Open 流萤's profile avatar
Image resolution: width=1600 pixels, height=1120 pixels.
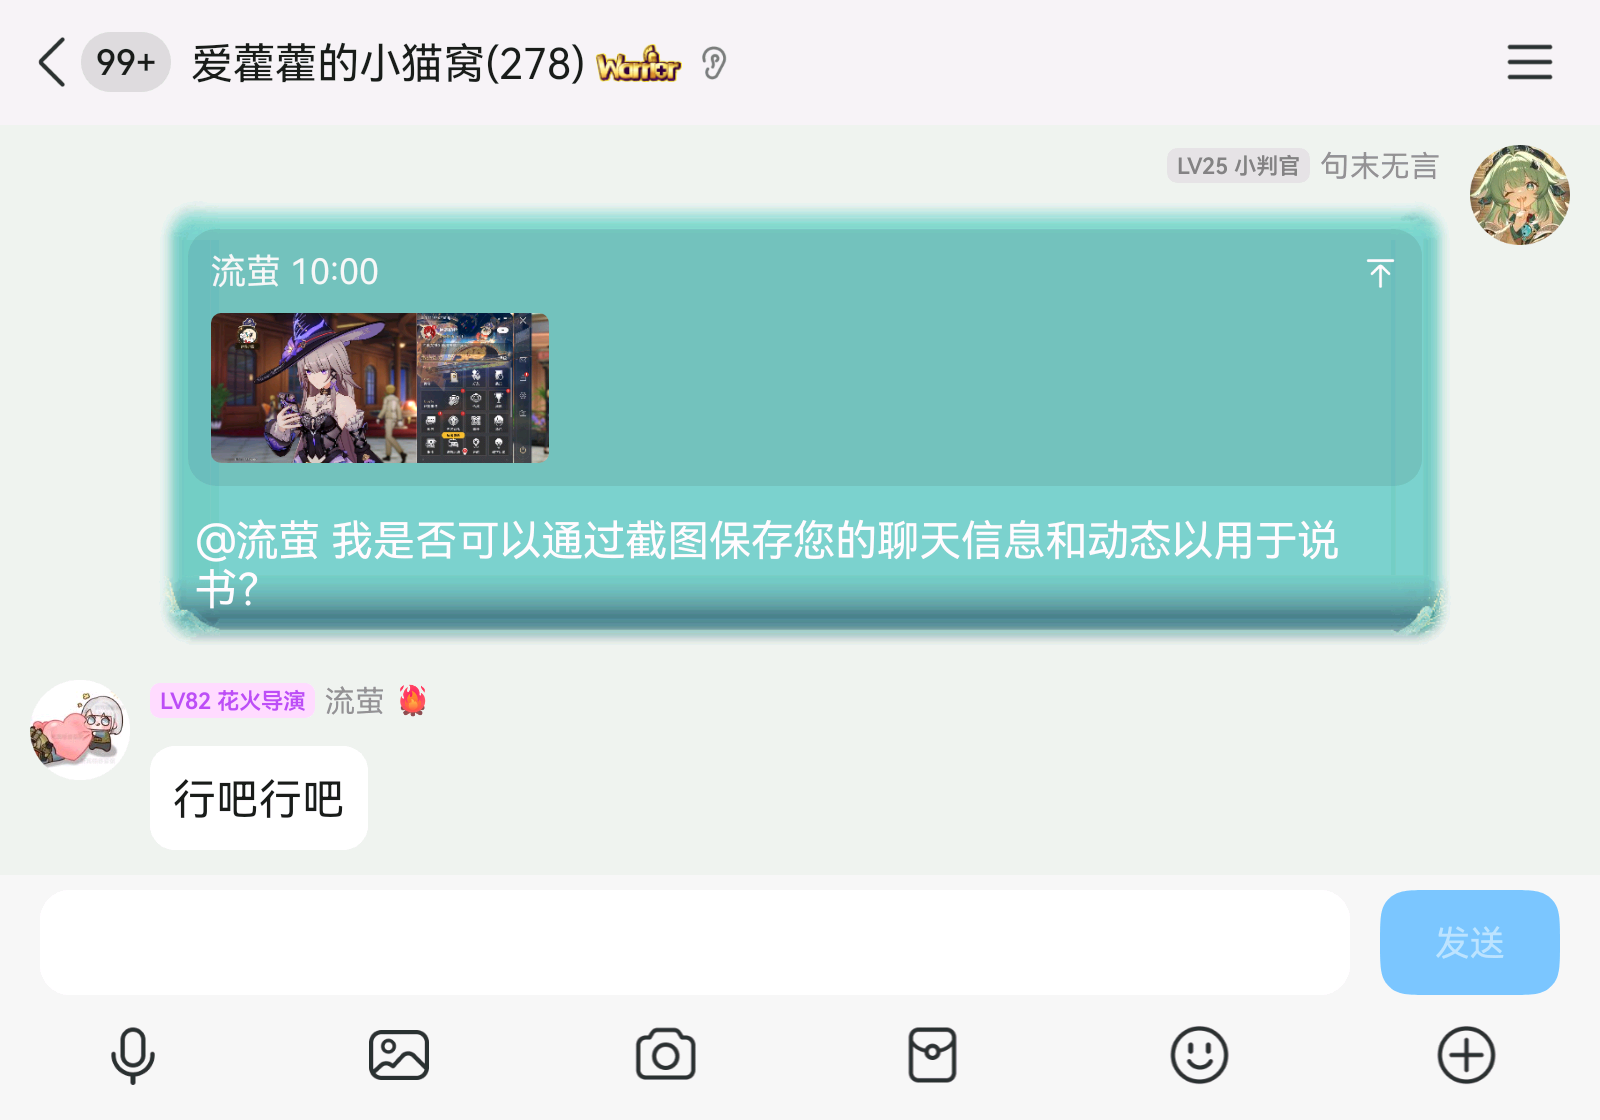tap(80, 730)
